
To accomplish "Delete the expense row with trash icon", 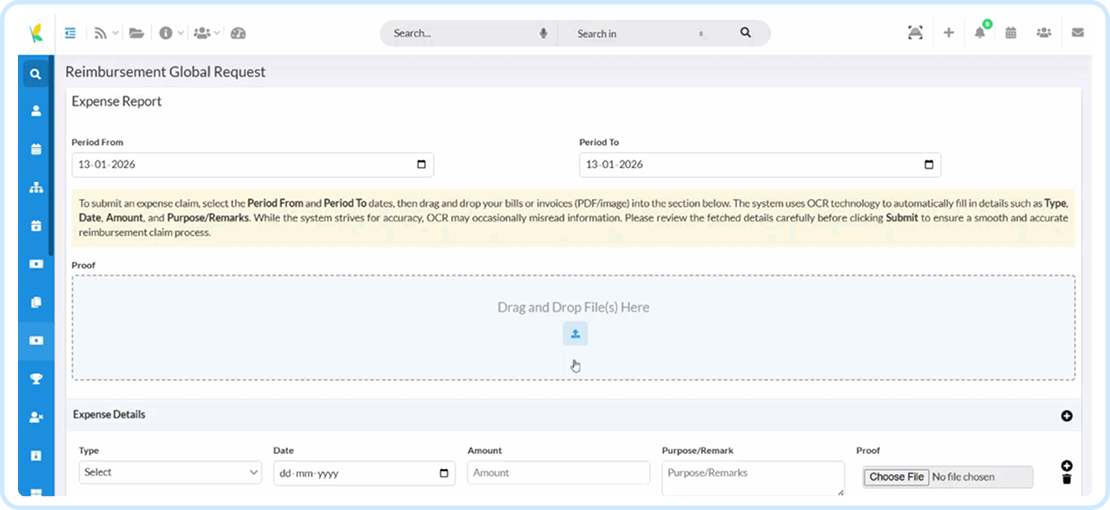I will click(1067, 480).
